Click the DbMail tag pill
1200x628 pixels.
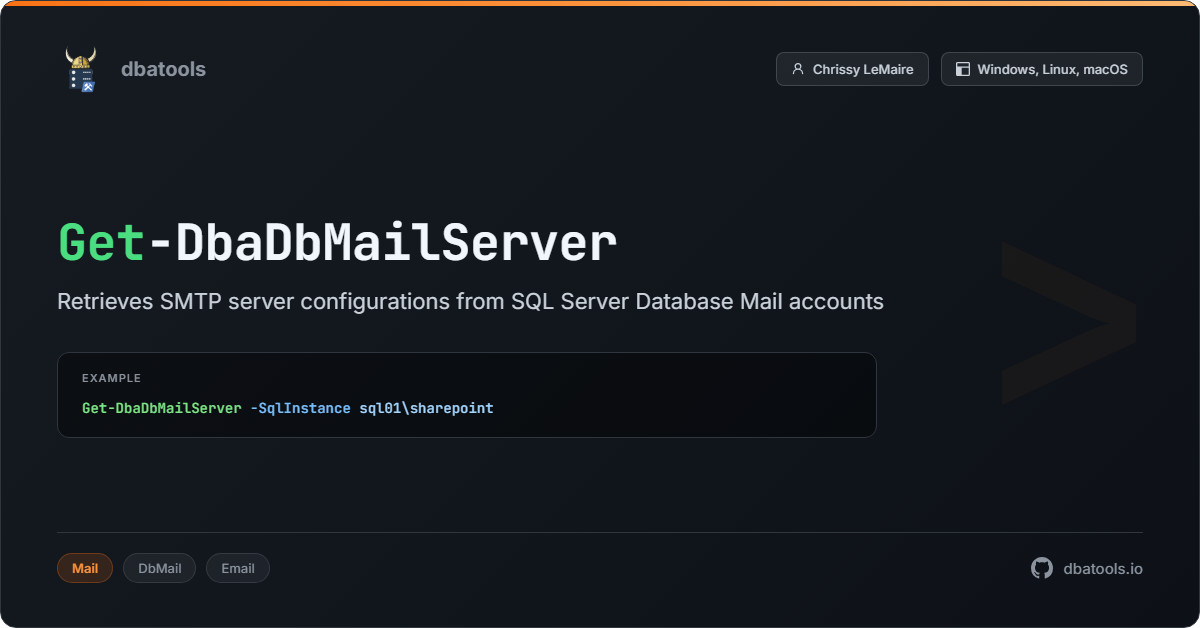pyautogui.click(x=159, y=568)
